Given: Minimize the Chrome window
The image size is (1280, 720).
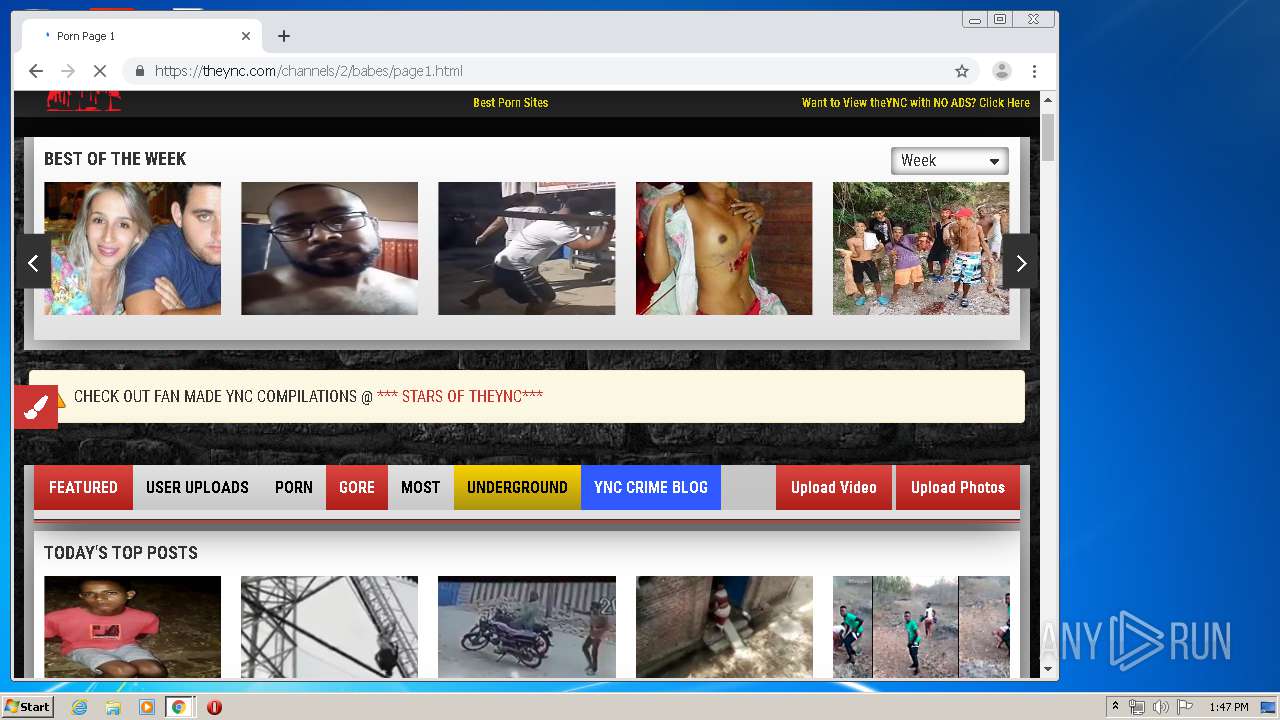Looking at the screenshot, I should click(x=975, y=19).
